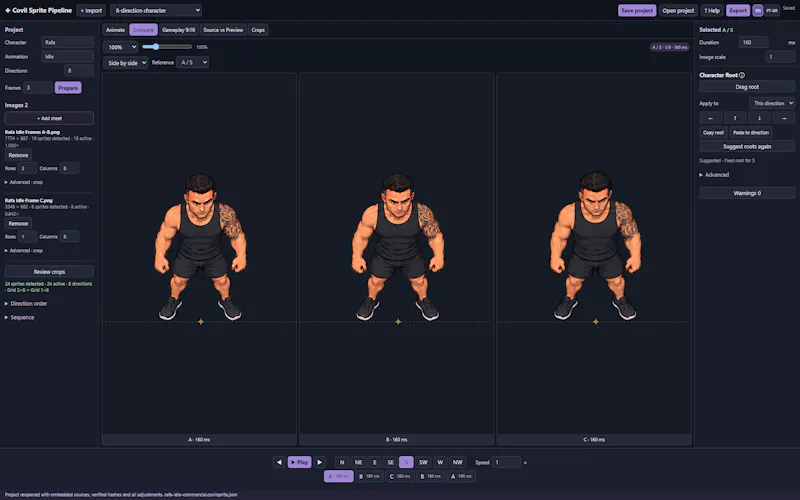Expand the Direction order section
The image size is (800, 500).
pos(26,304)
